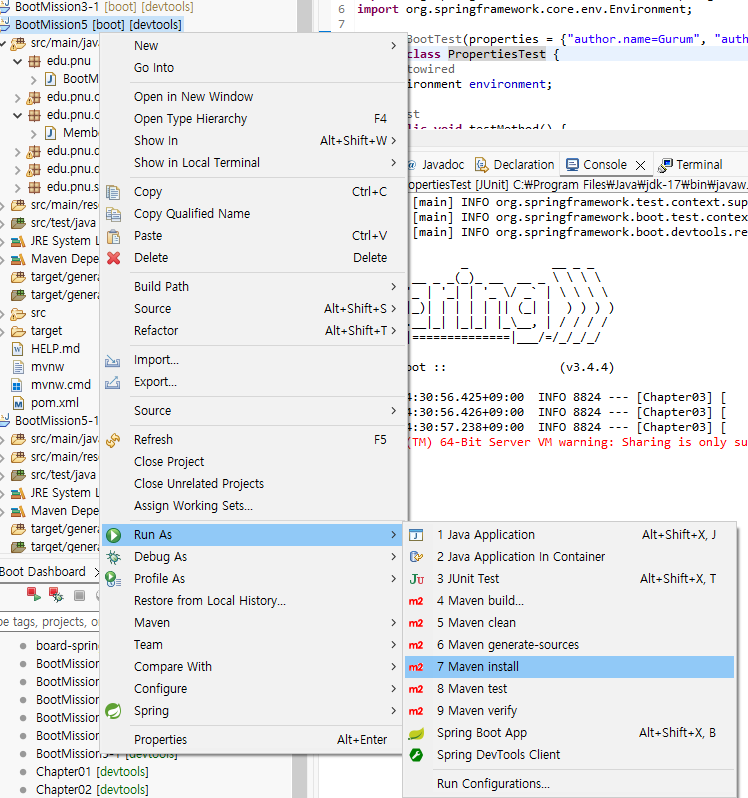This screenshot has width=748, height=798.
Task: Open the Refactor submenu
Action: [254, 331]
